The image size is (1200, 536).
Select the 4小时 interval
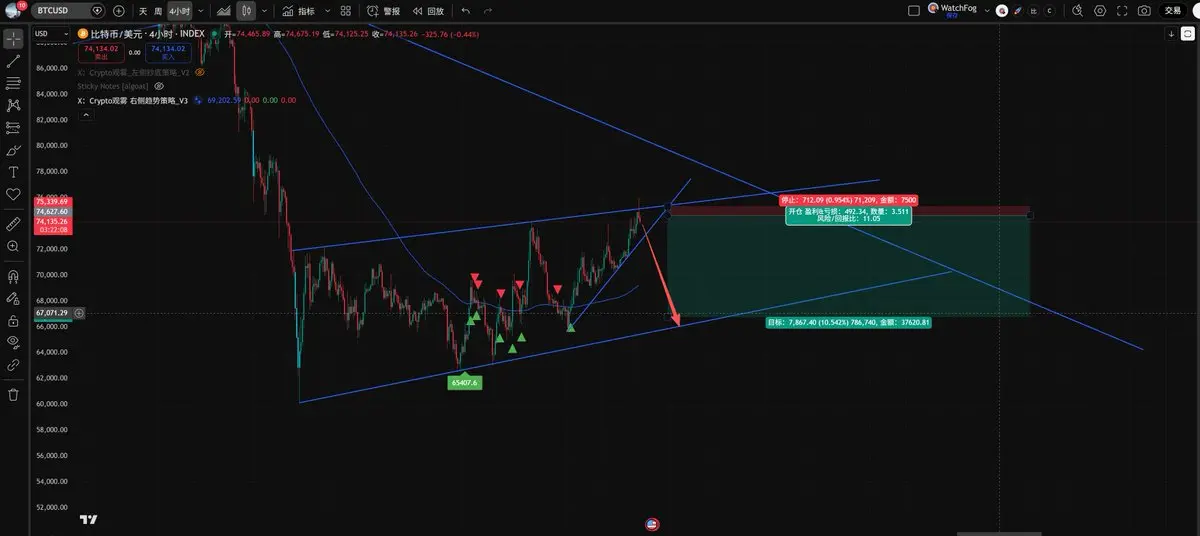180,11
